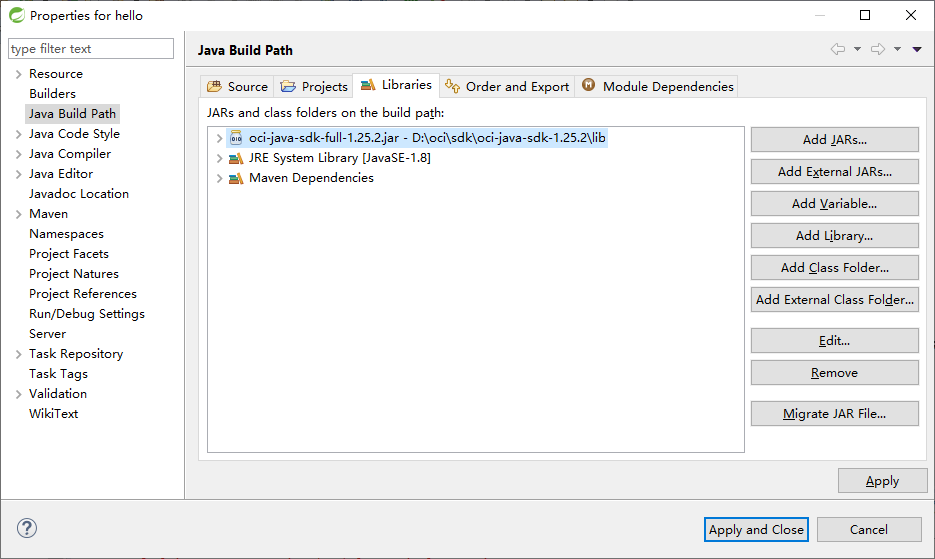Click the Add External JARs button
935x559 pixels.
coord(834,172)
